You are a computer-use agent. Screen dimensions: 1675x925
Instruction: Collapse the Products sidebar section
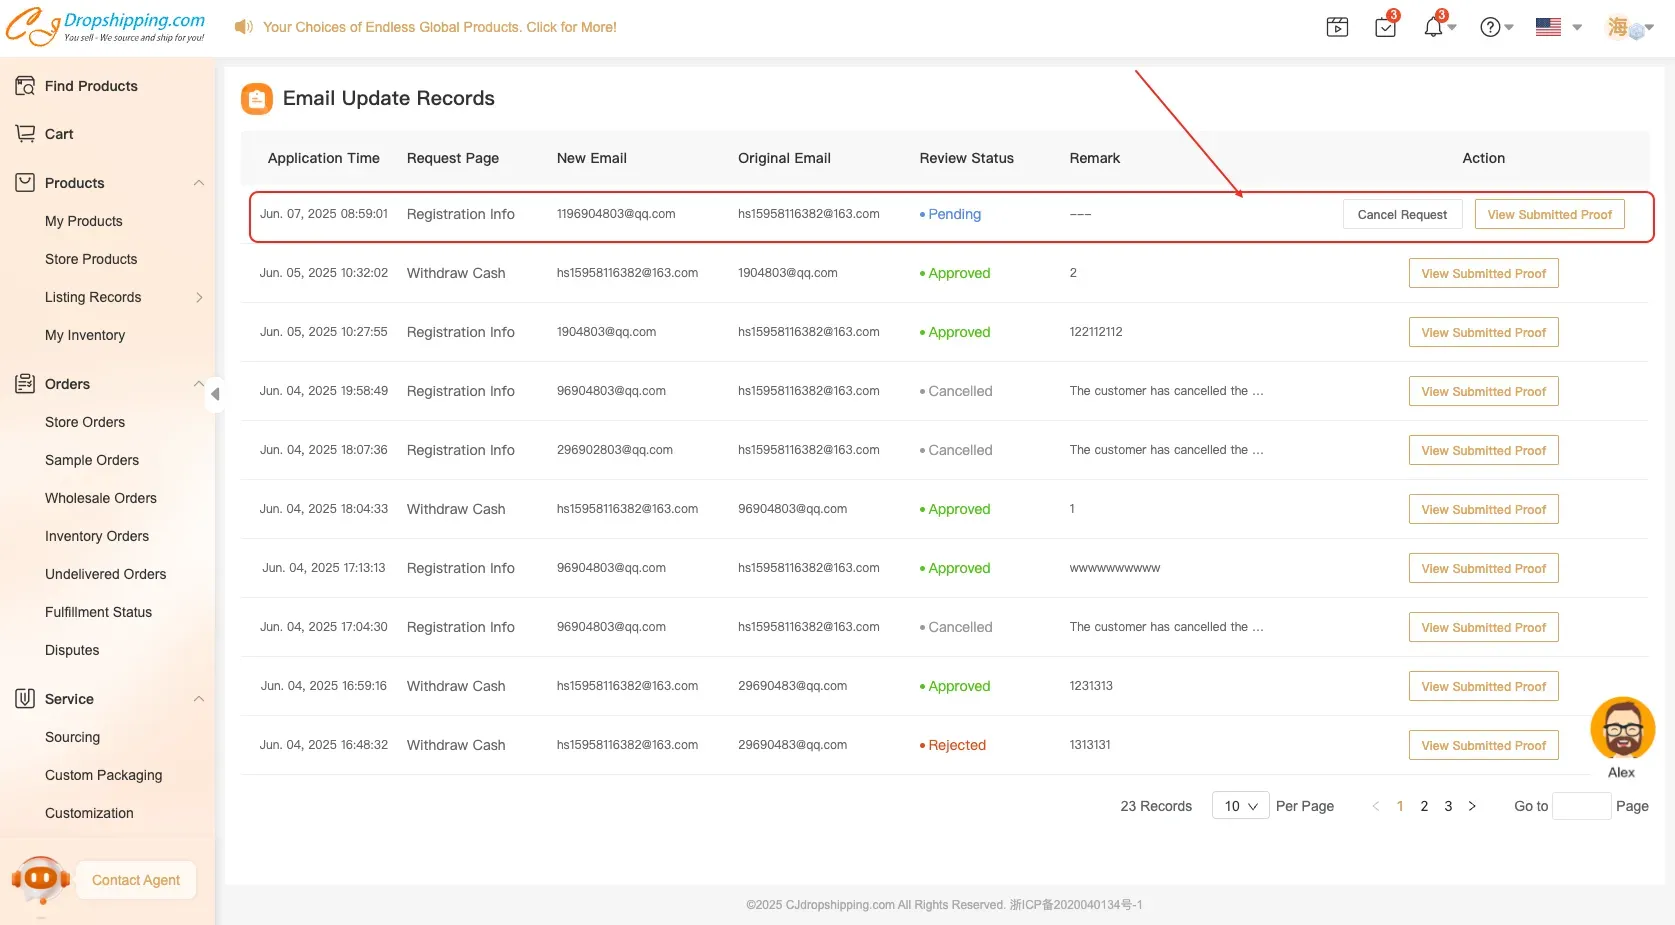click(198, 183)
